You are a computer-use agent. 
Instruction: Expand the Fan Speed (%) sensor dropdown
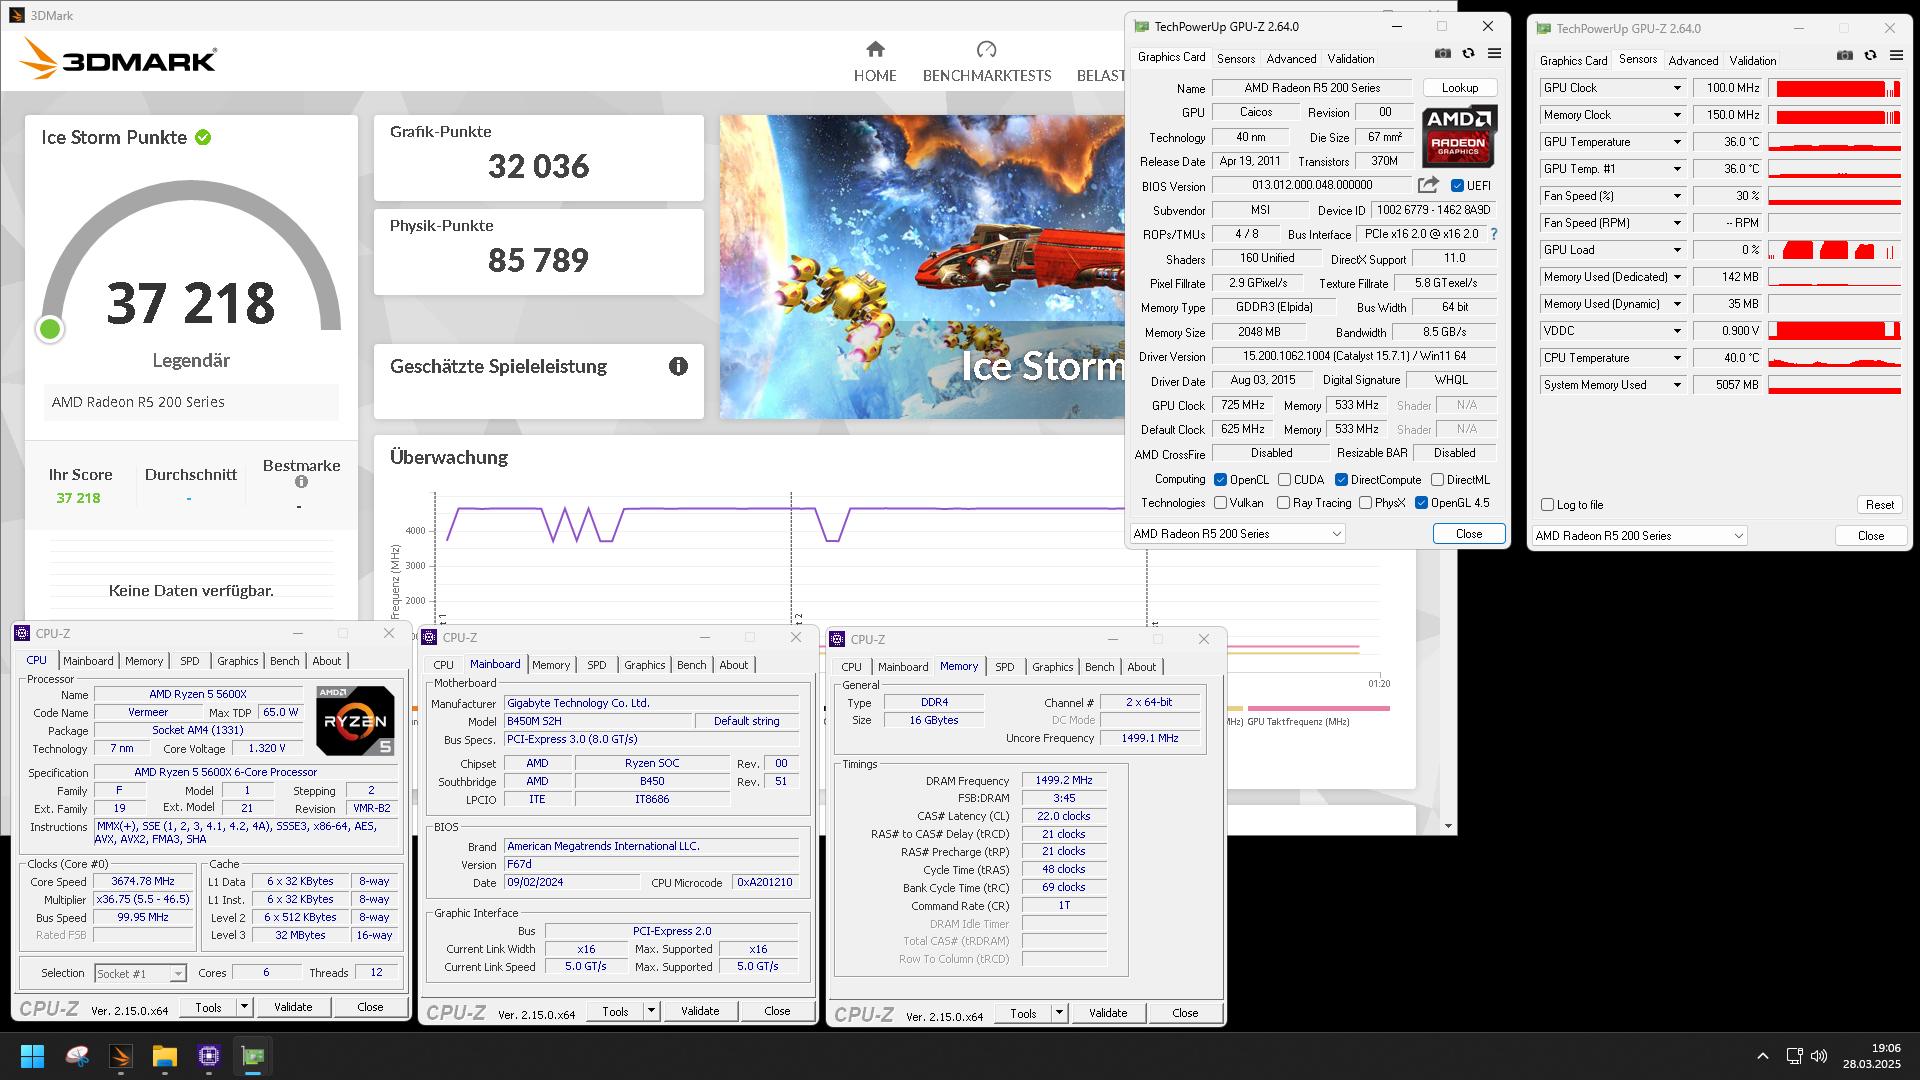1677,196
